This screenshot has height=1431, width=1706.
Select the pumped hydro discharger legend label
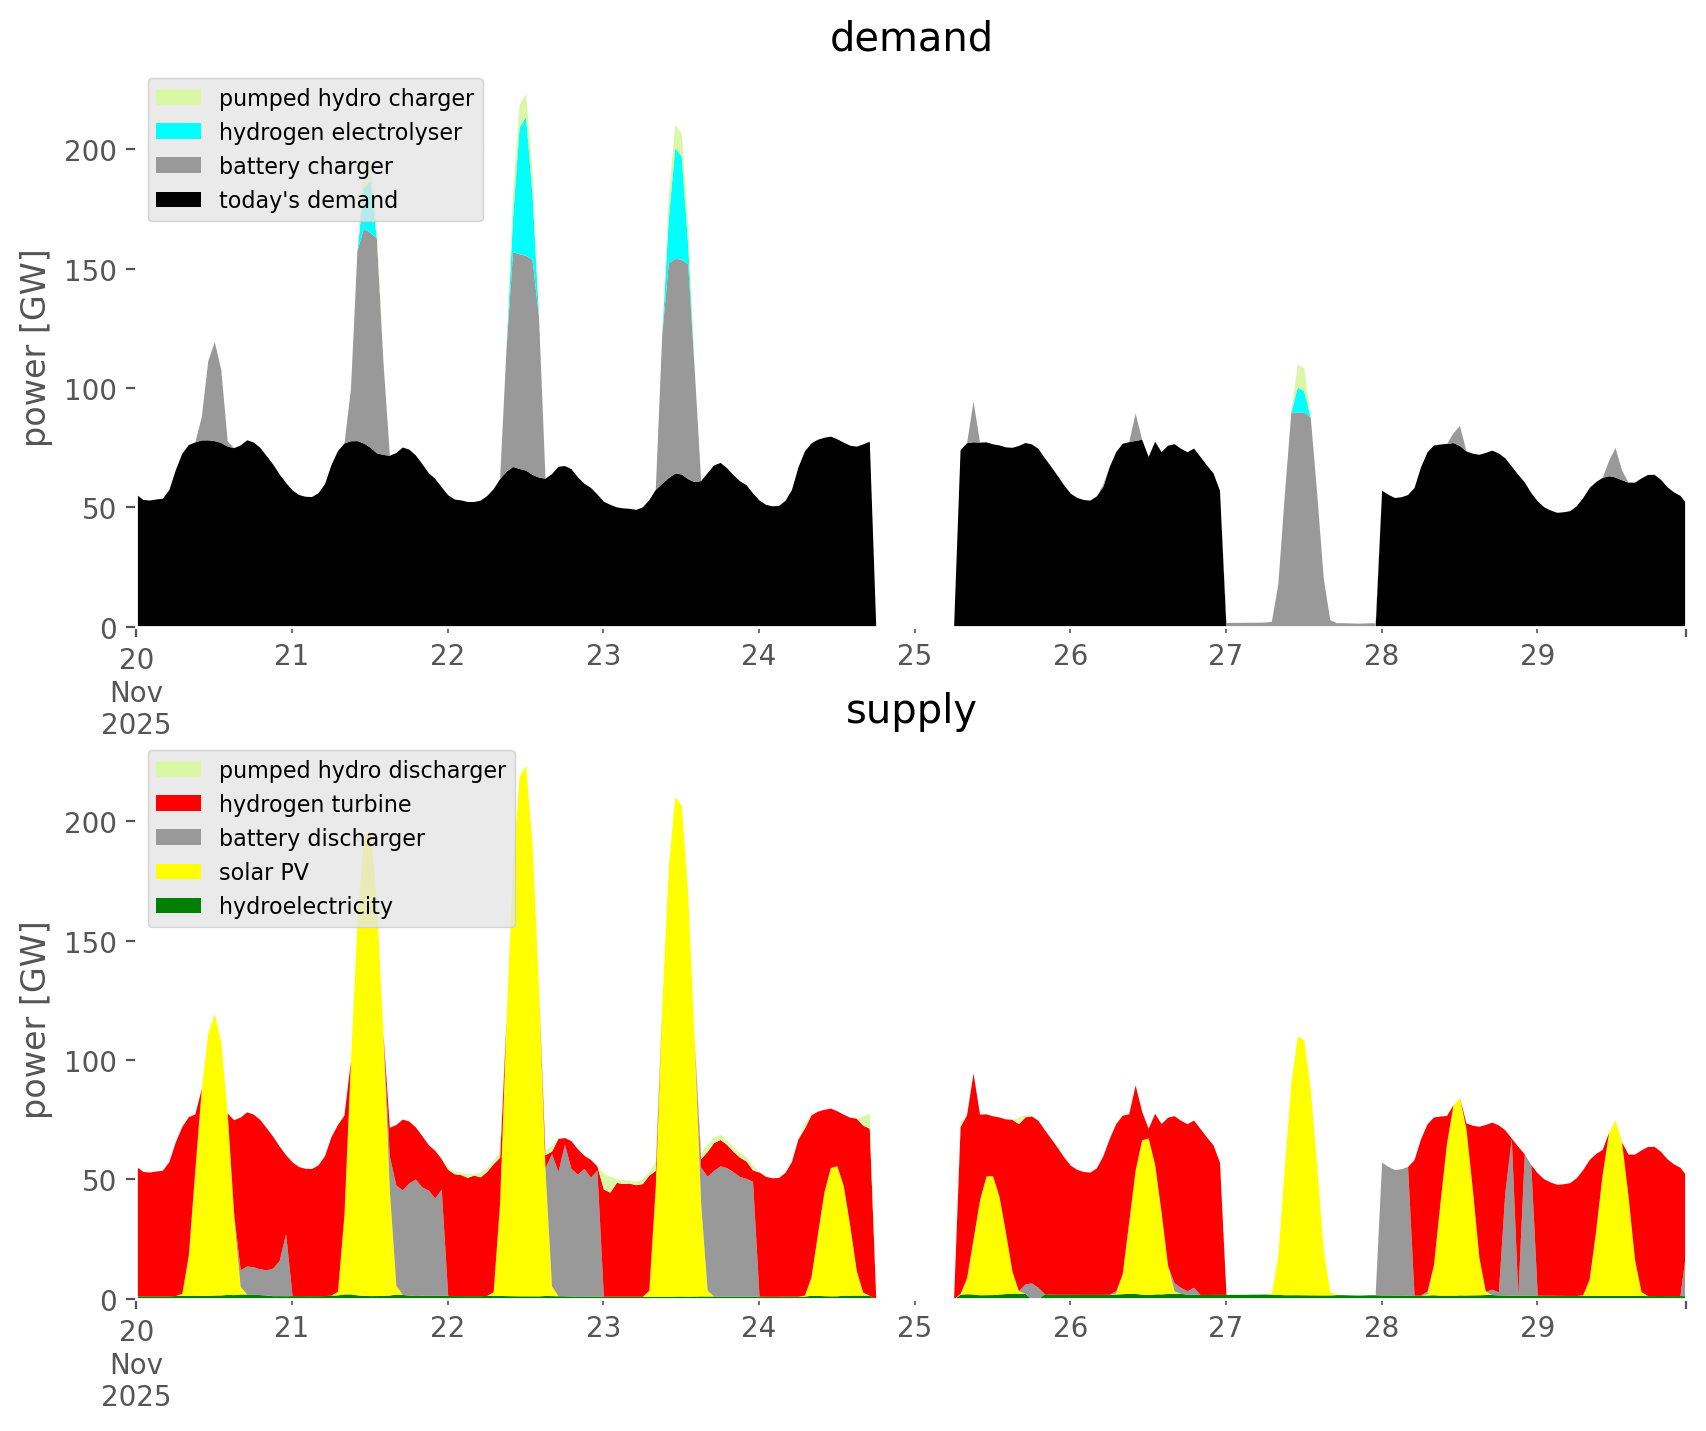click(362, 770)
